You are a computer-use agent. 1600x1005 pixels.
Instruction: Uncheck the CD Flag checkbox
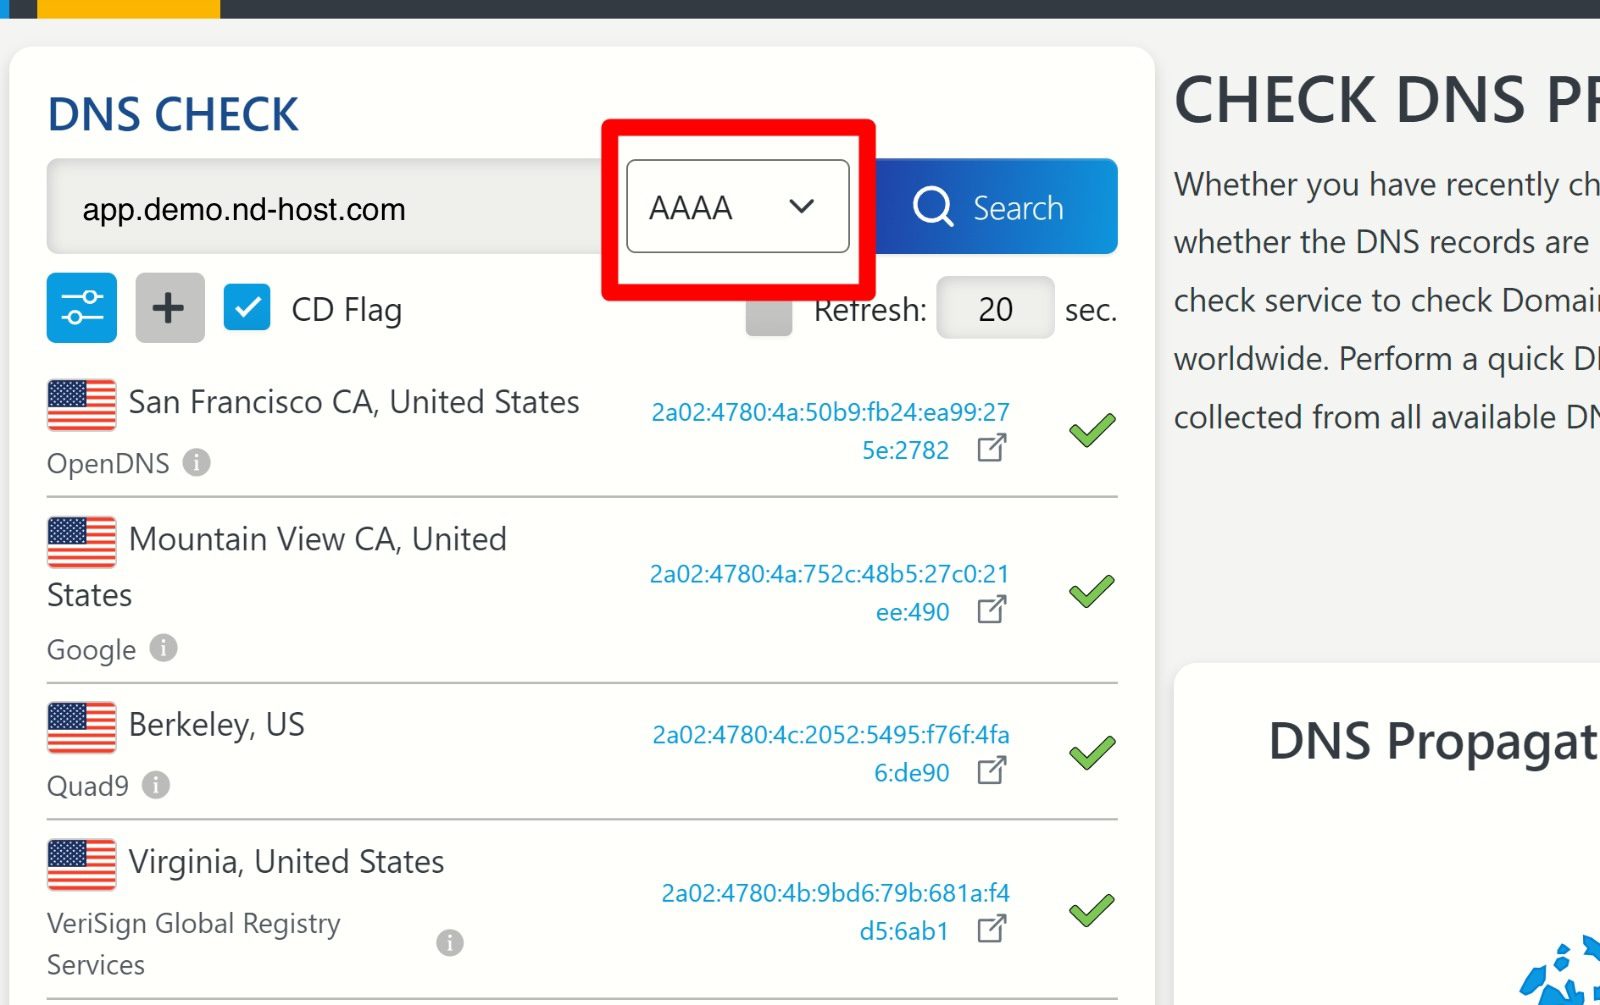coord(247,308)
